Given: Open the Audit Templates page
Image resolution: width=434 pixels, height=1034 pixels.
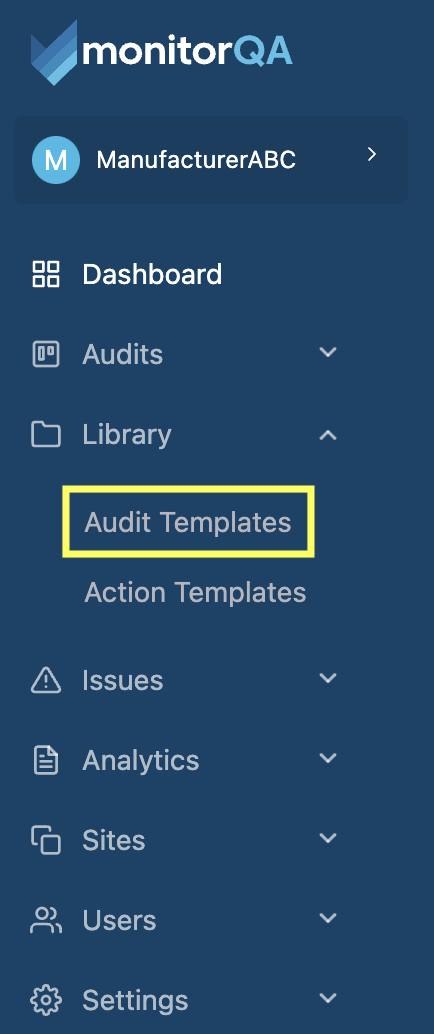Looking at the screenshot, I should tap(188, 522).
